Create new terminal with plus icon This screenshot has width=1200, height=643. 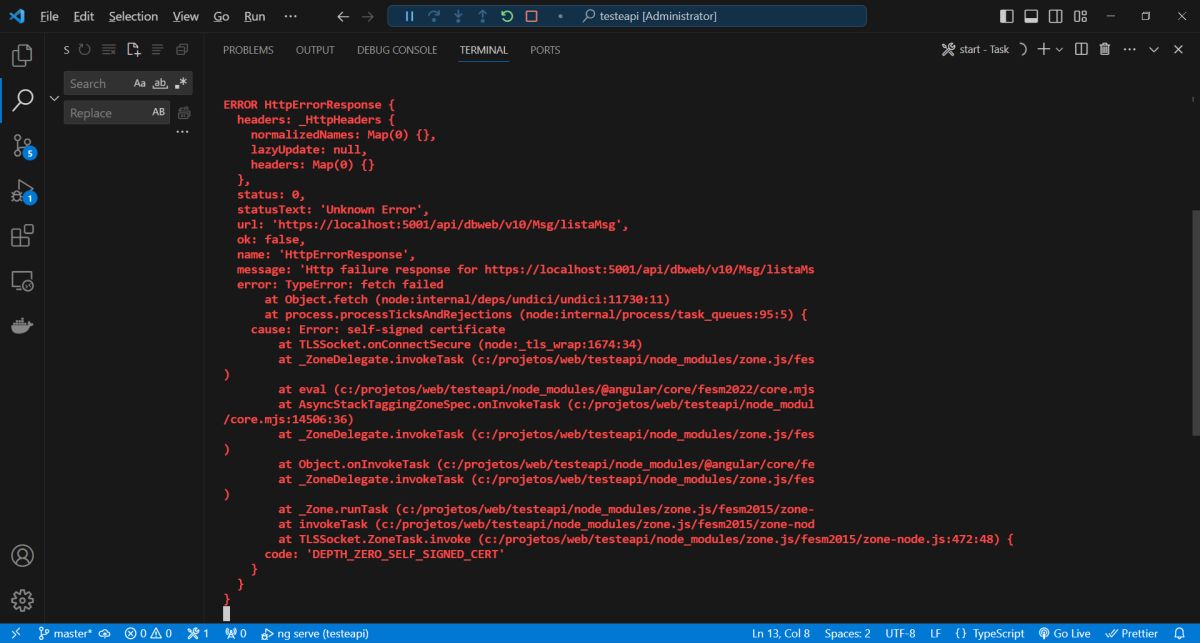point(1043,49)
